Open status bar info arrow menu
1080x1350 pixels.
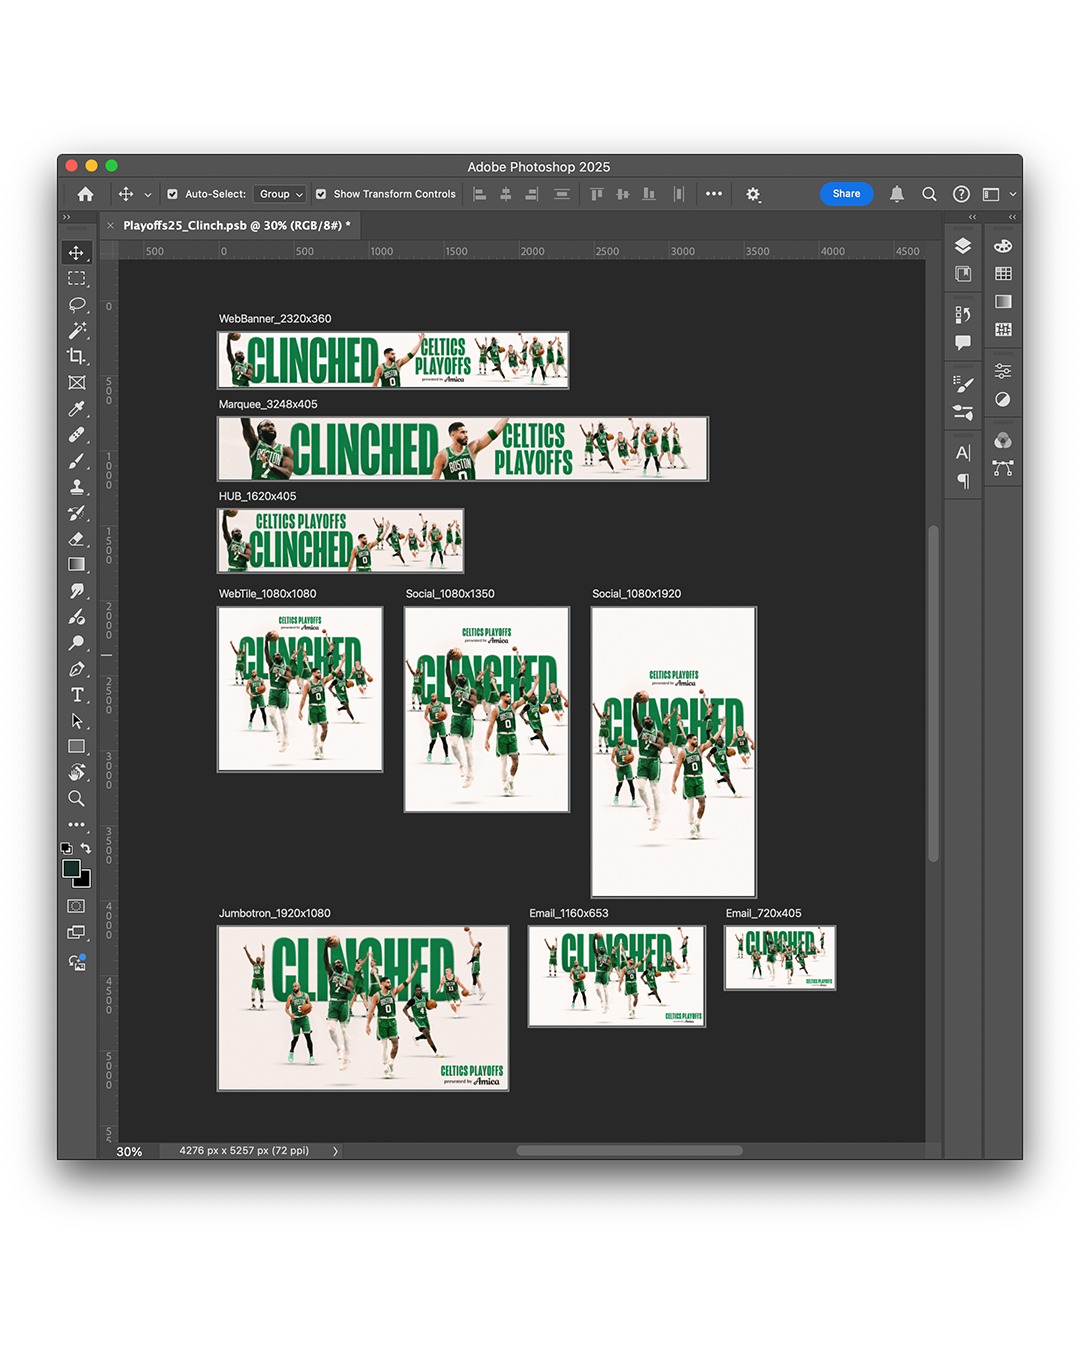pyautogui.click(x=335, y=1151)
